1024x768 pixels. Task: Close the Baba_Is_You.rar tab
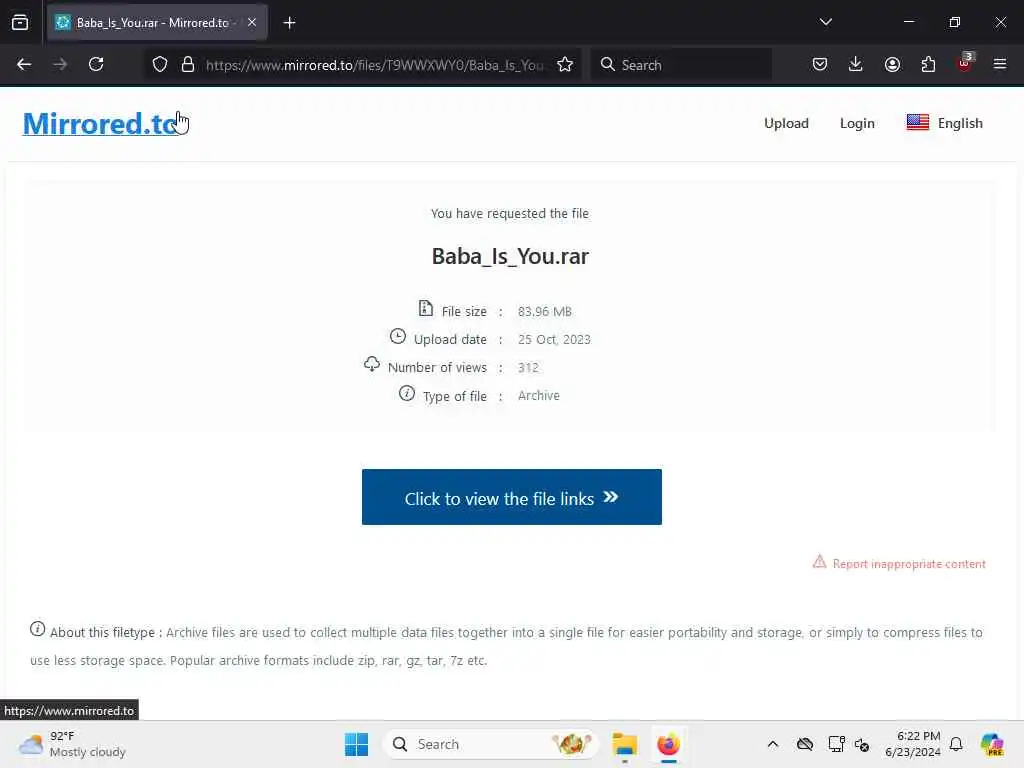(252, 22)
